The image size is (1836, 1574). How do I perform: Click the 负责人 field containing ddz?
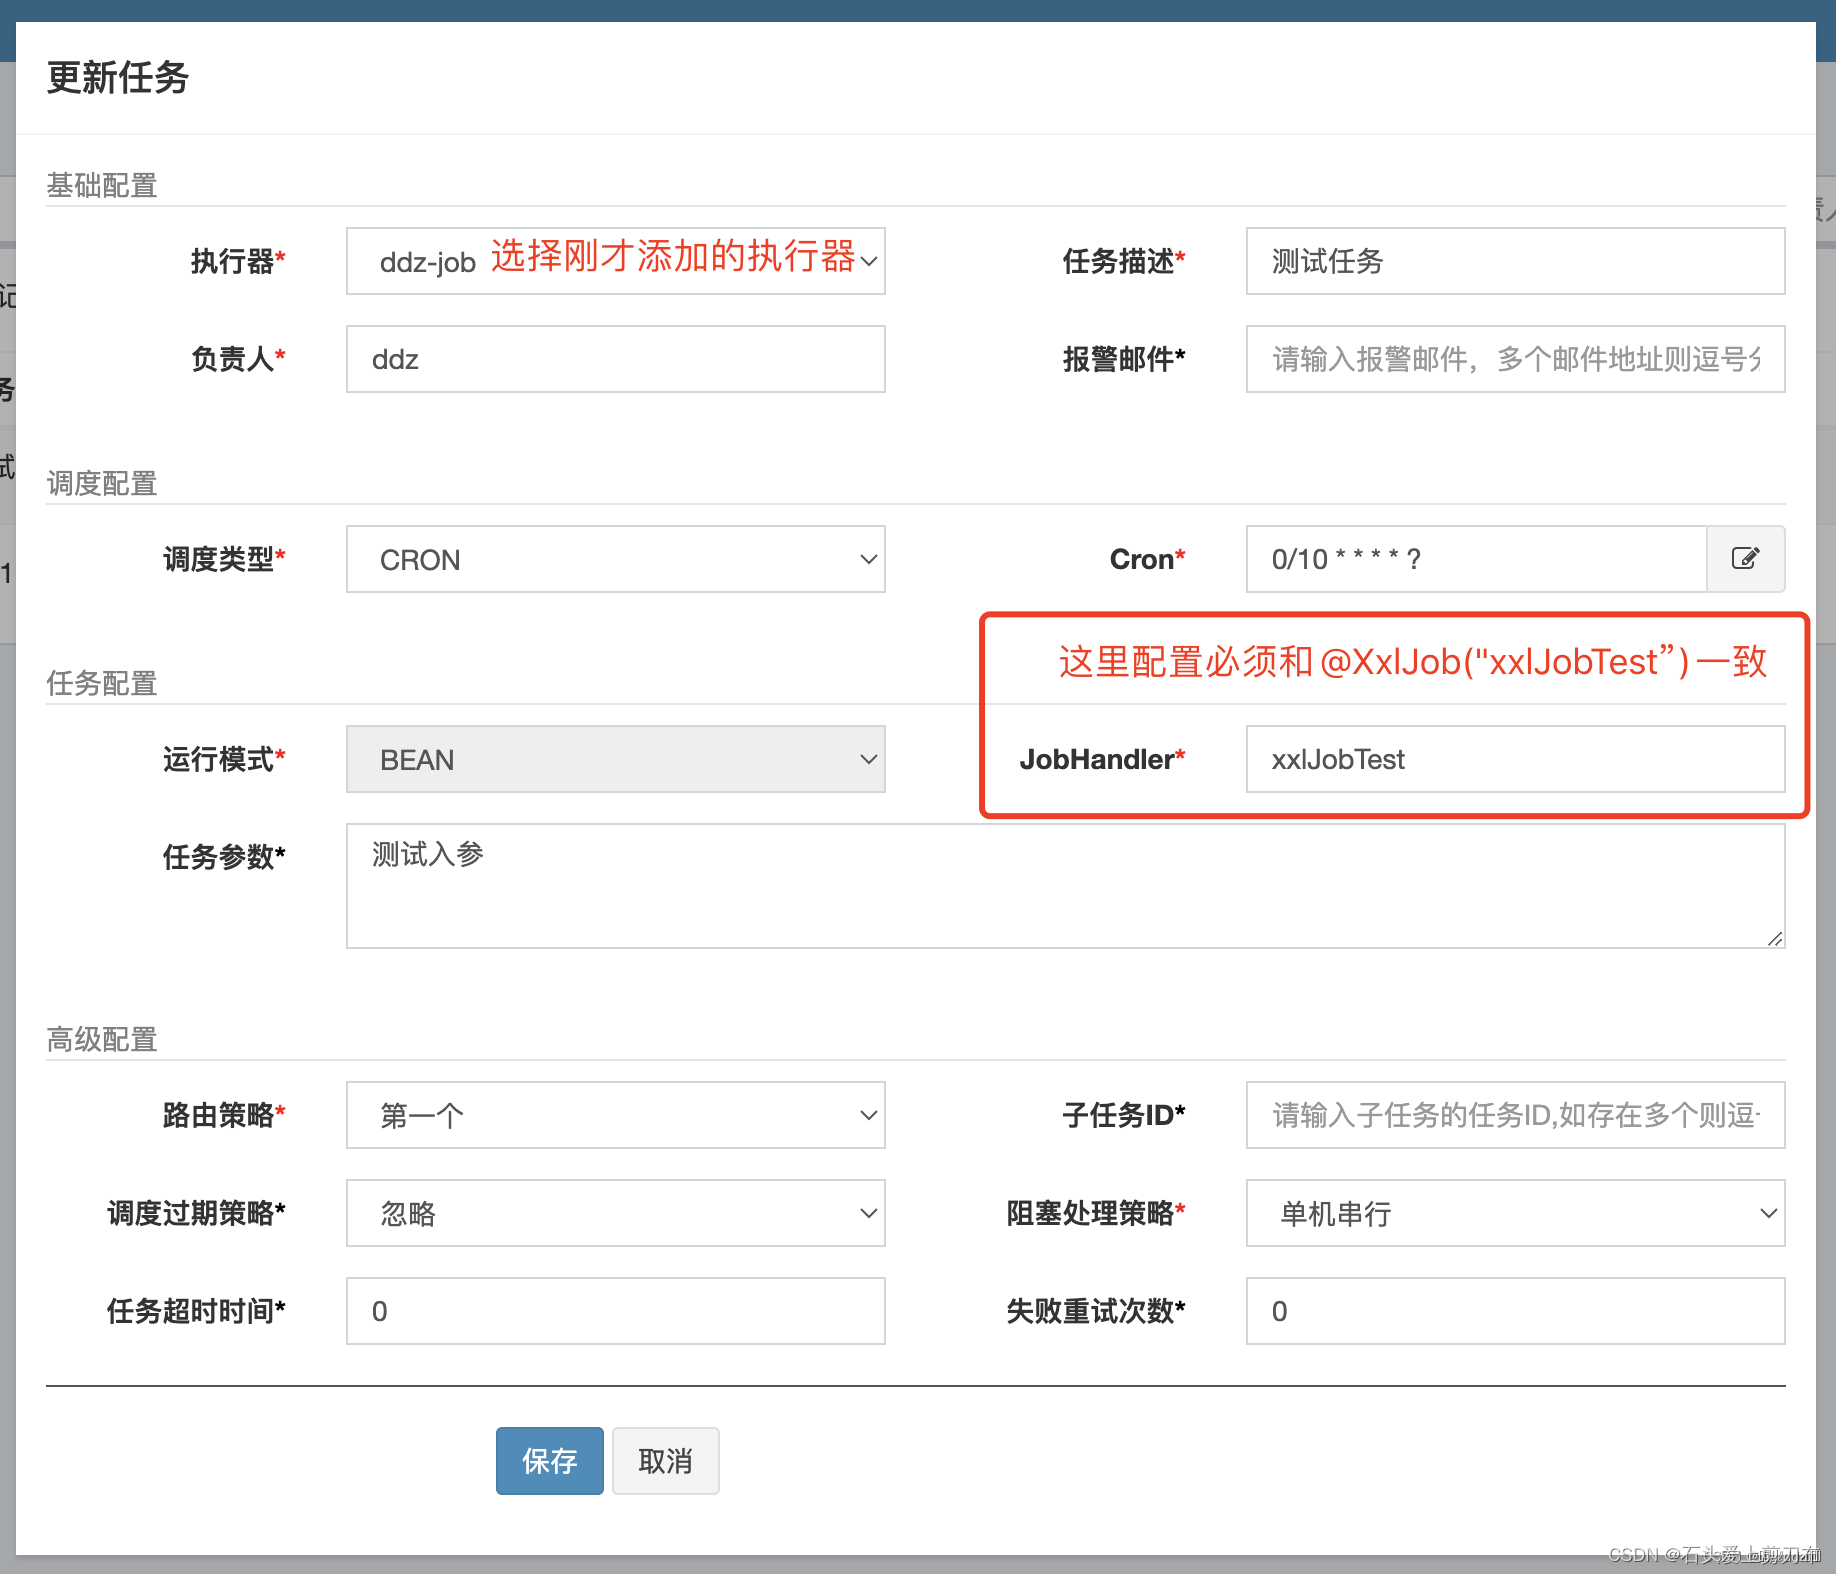614,359
